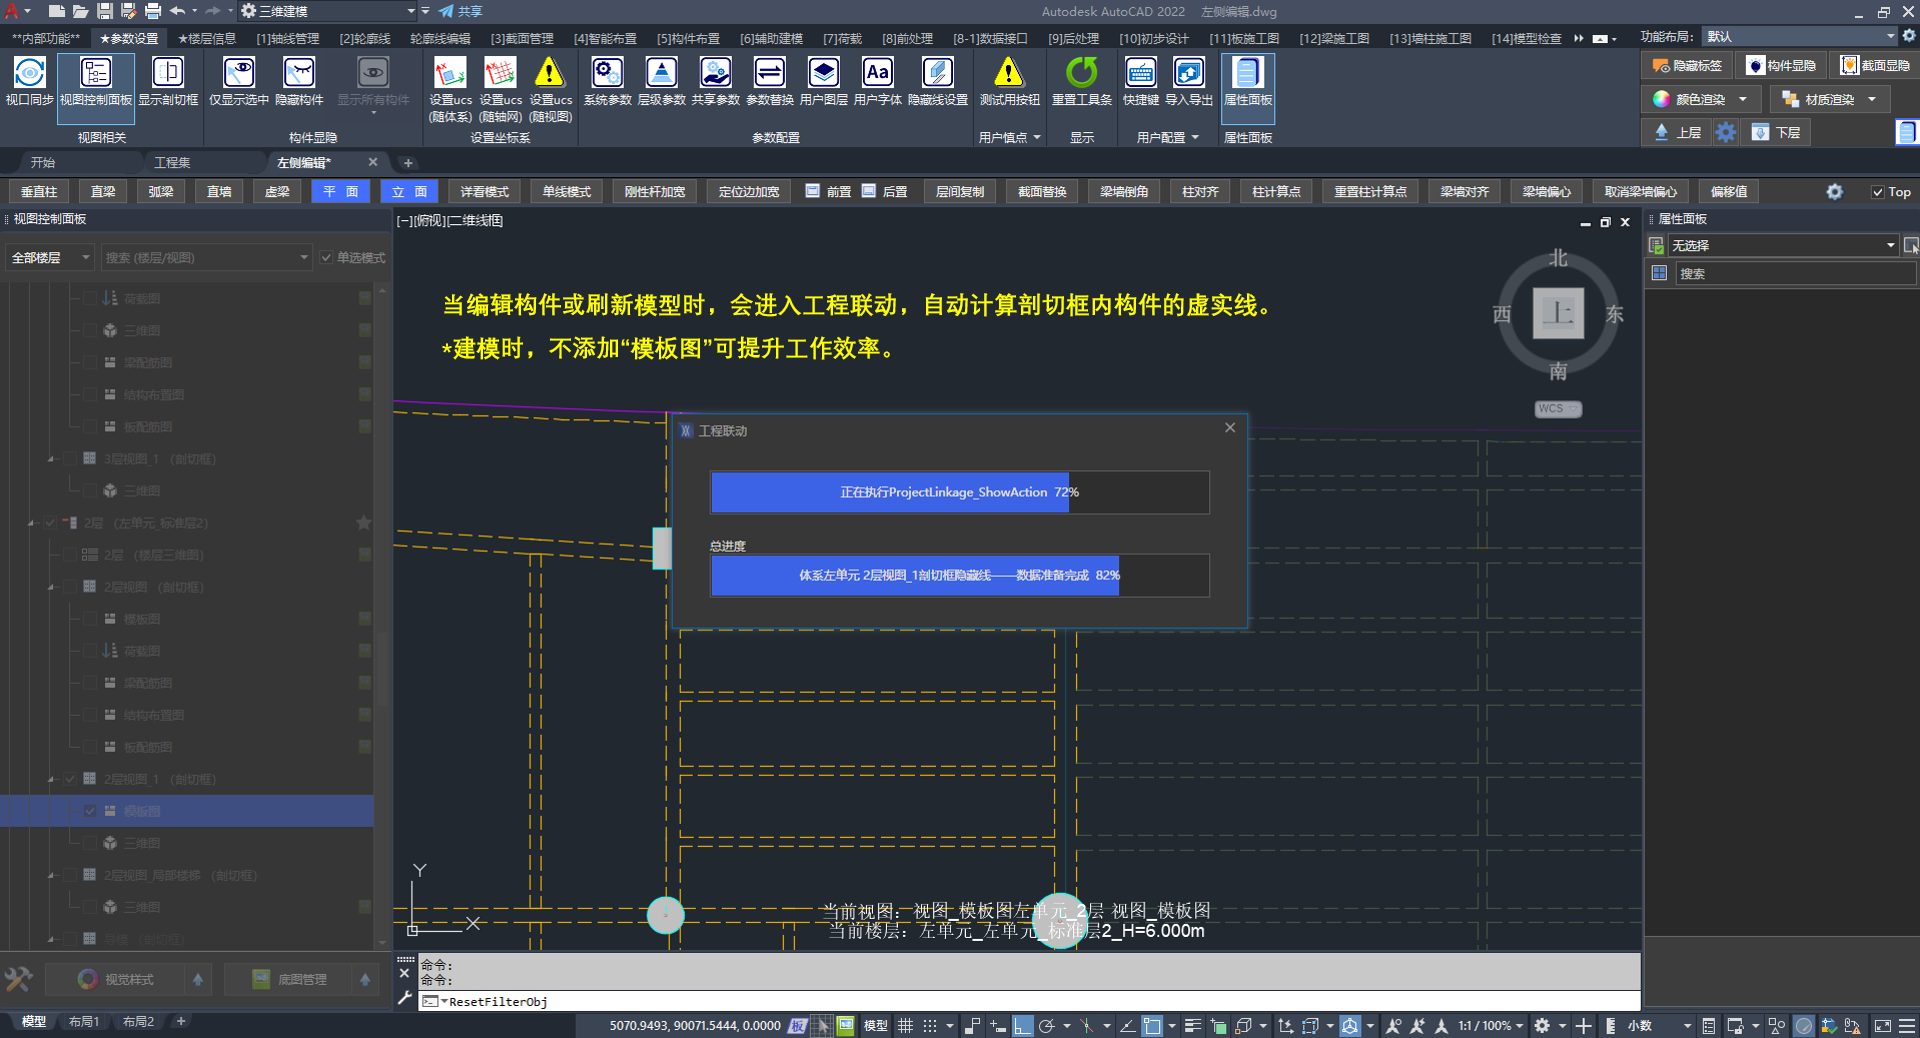Viewport: 1920px width, 1038px height.
Task: Click the 层间复制 inter-floor copy button
Action: click(x=959, y=192)
